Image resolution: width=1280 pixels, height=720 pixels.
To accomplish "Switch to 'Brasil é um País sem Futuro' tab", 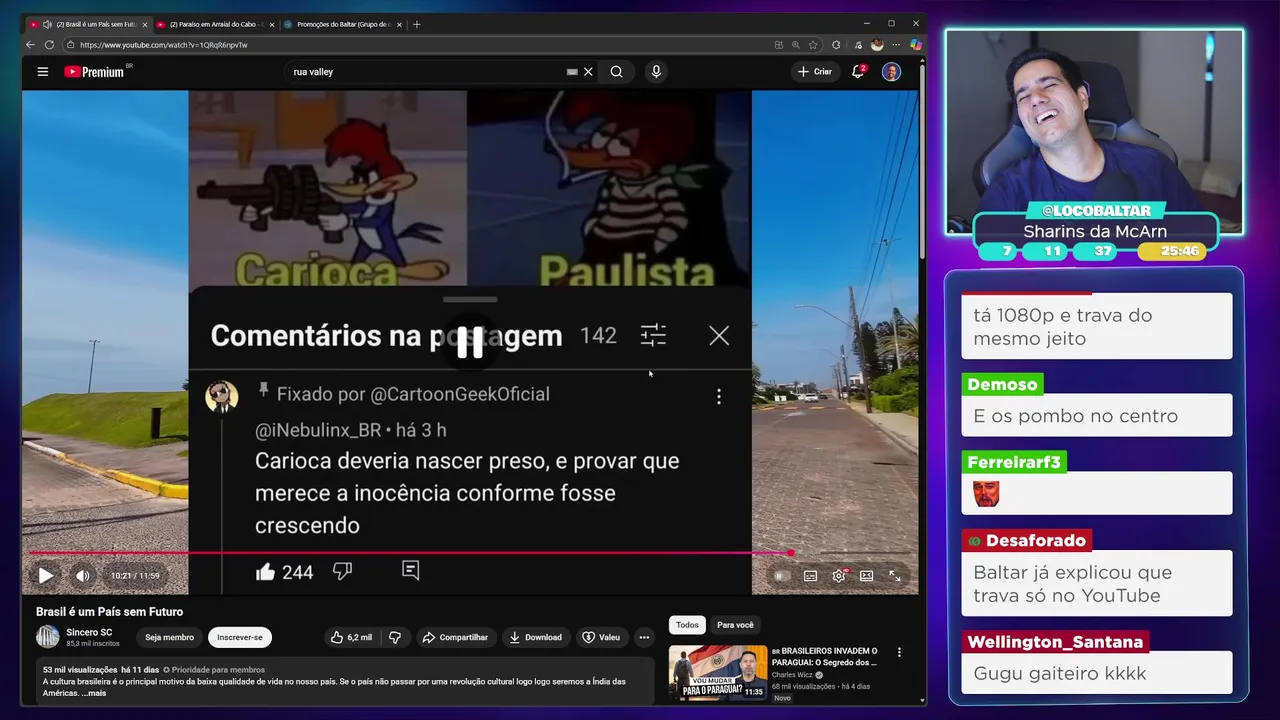I will click(x=88, y=24).
